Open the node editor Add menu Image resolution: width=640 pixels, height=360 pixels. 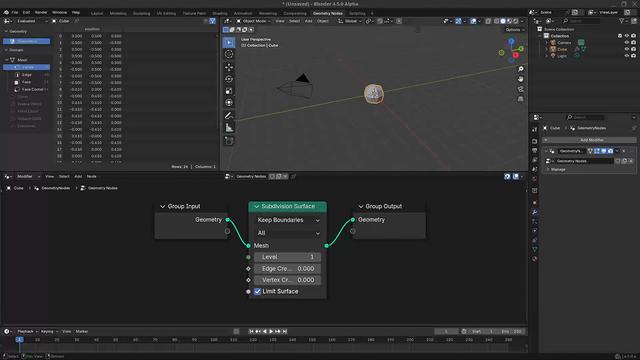coord(78,176)
